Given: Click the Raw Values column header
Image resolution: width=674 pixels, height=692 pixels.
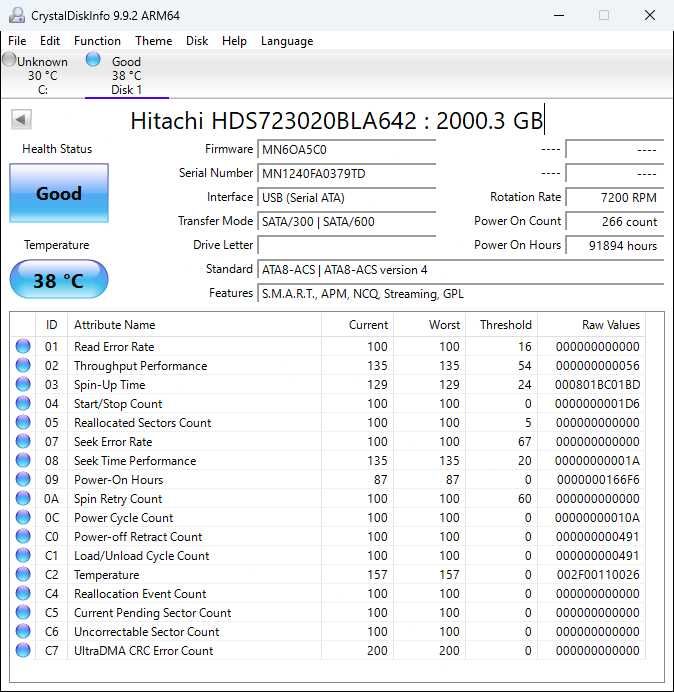Looking at the screenshot, I should pyautogui.click(x=591, y=325).
